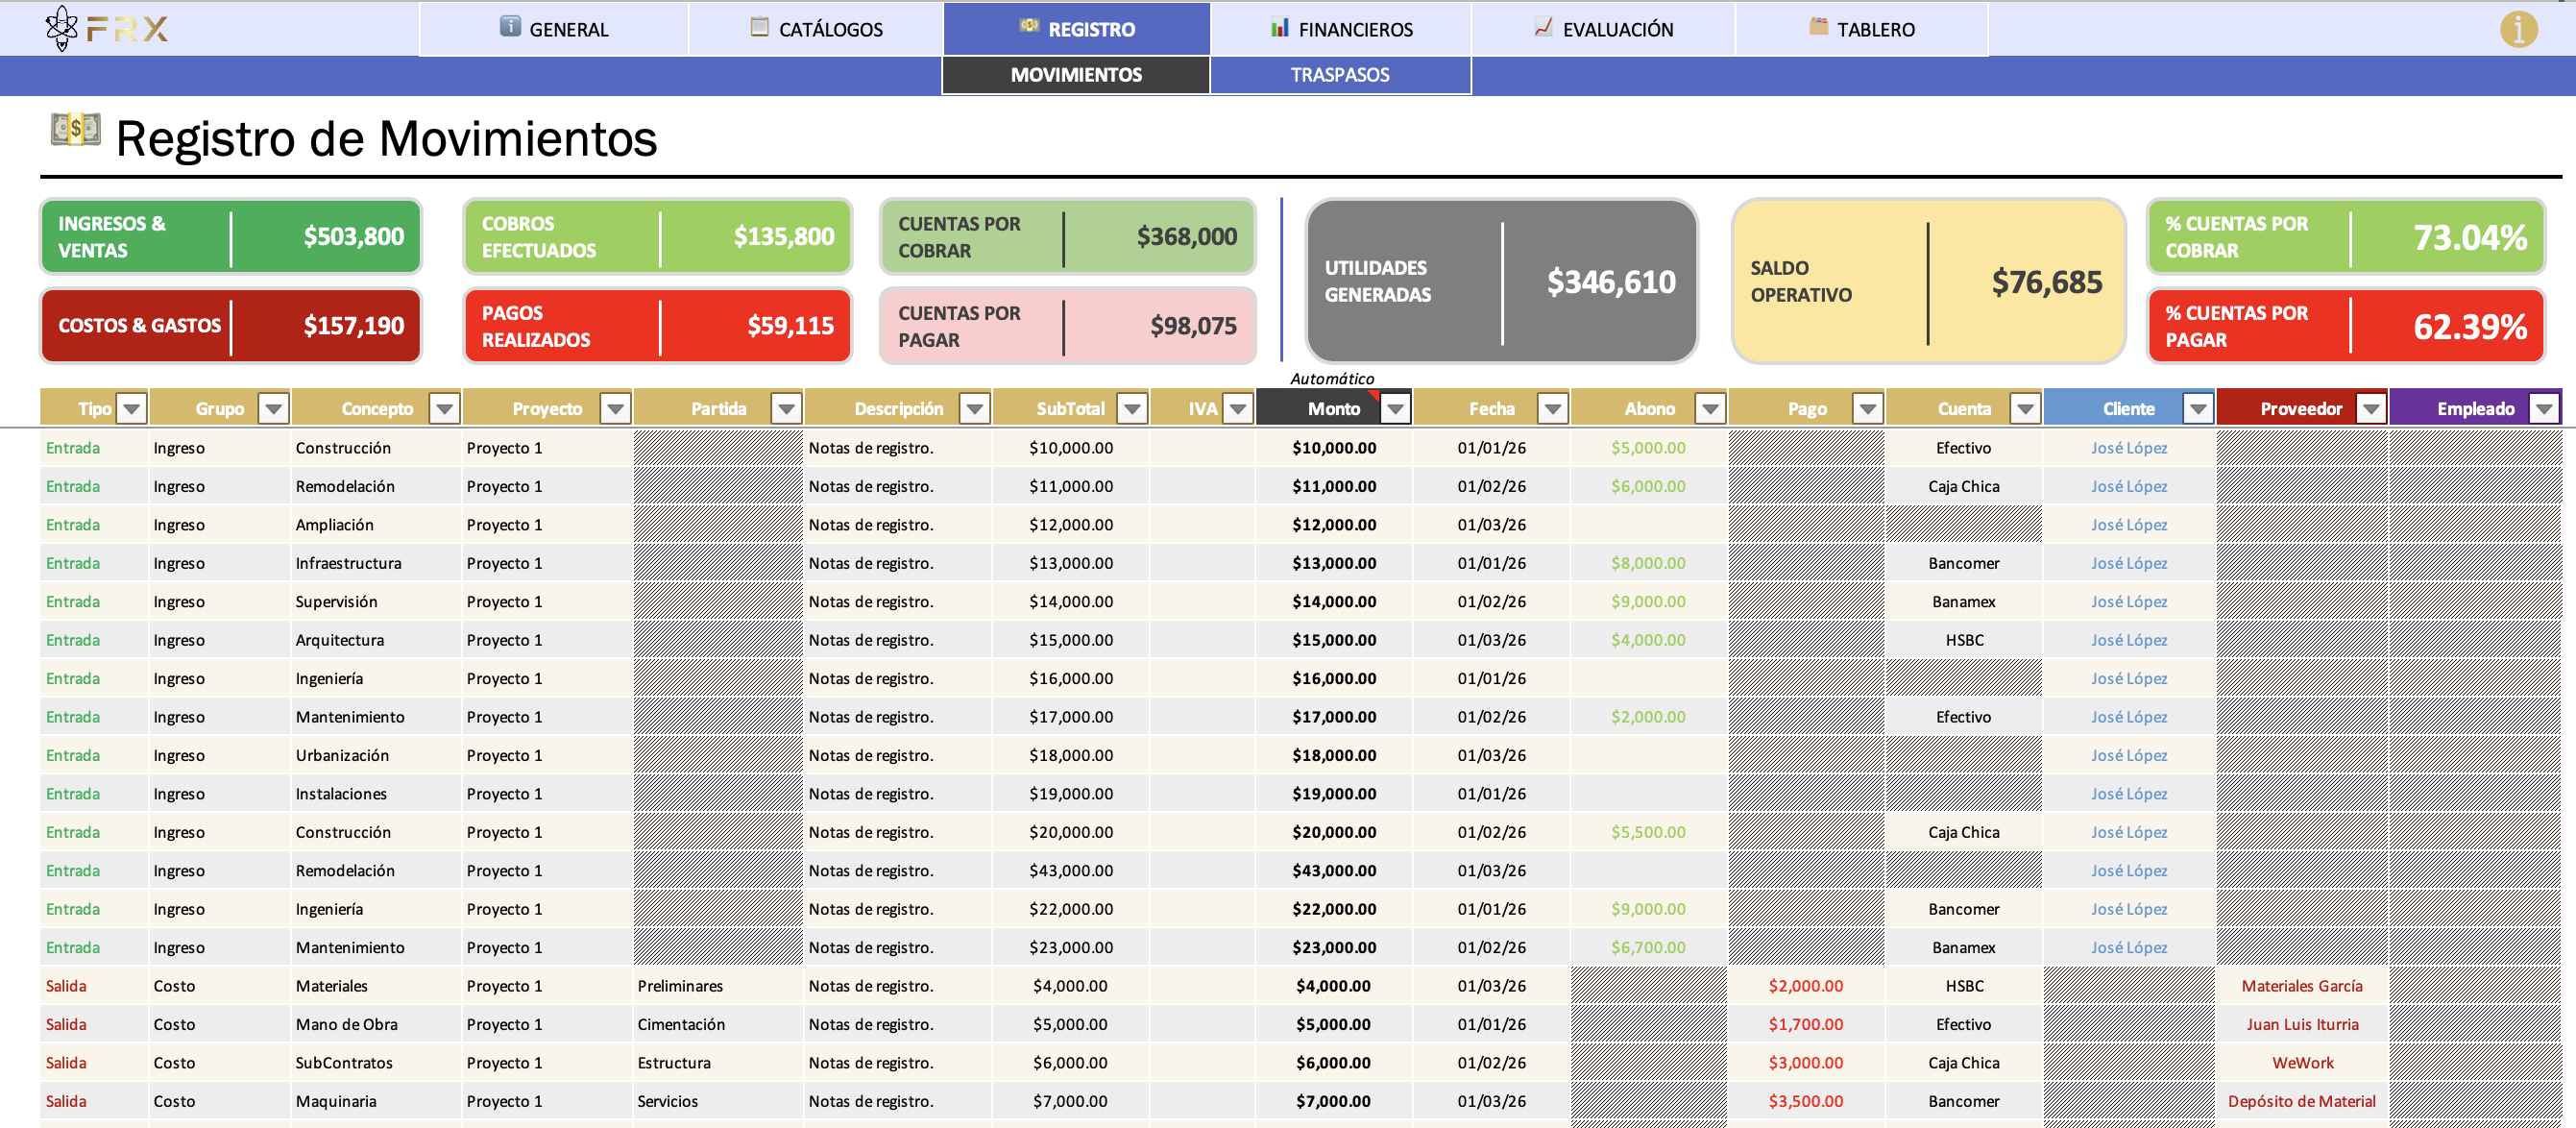This screenshot has height=1128, width=2576.
Task: Click the Catálogos tab's window icon
Action: click(x=759, y=27)
